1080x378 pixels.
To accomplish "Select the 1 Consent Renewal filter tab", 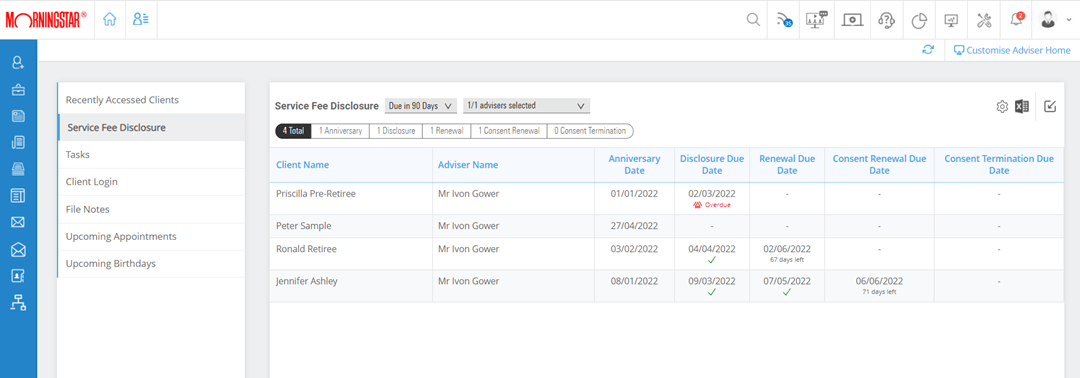I will pos(509,131).
